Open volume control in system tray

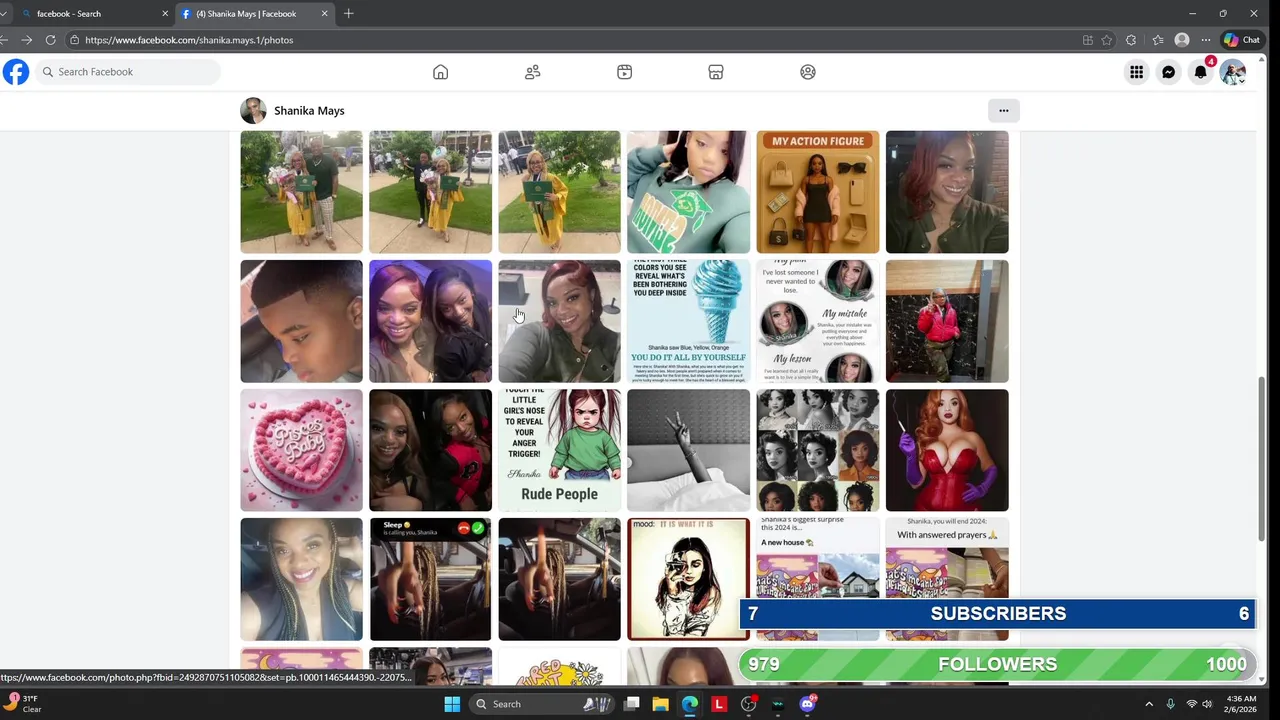pos(1207,704)
